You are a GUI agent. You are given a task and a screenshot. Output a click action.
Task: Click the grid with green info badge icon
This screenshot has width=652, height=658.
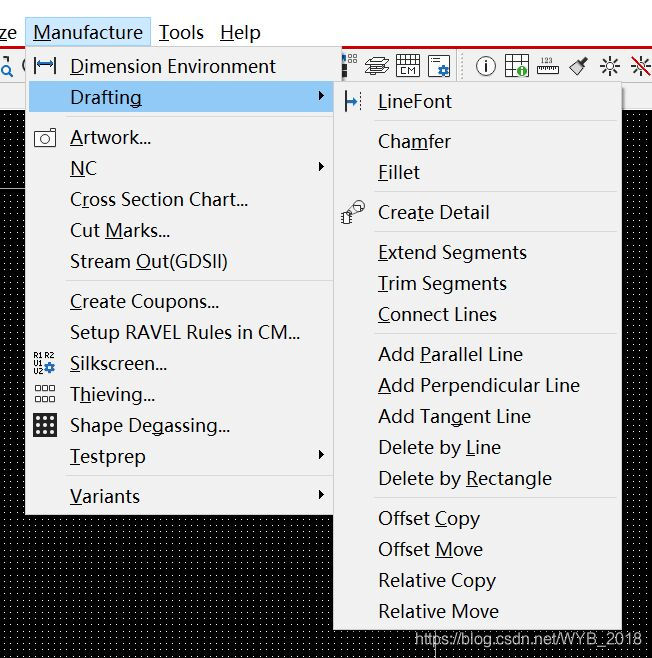[516, 66]
